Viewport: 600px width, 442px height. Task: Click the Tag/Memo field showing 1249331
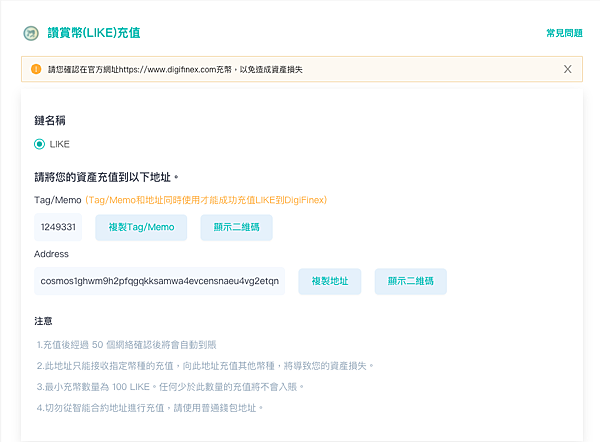pyautogui.click(x=58, y=227)
